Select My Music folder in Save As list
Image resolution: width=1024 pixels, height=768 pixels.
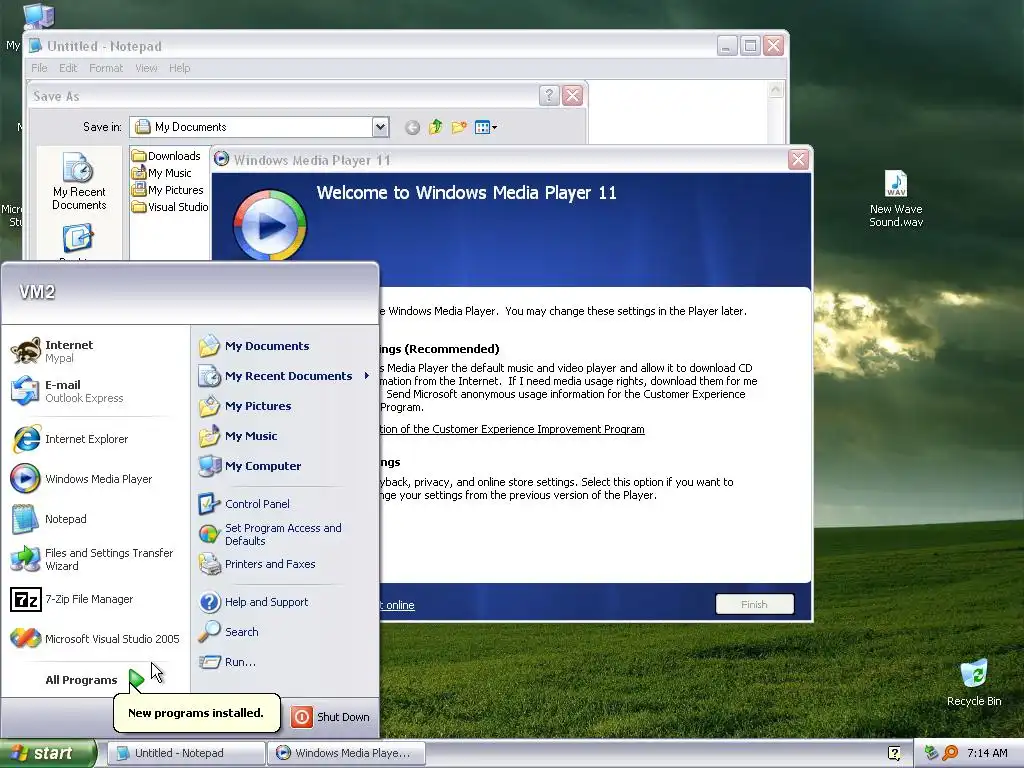[x=161, y=173]
